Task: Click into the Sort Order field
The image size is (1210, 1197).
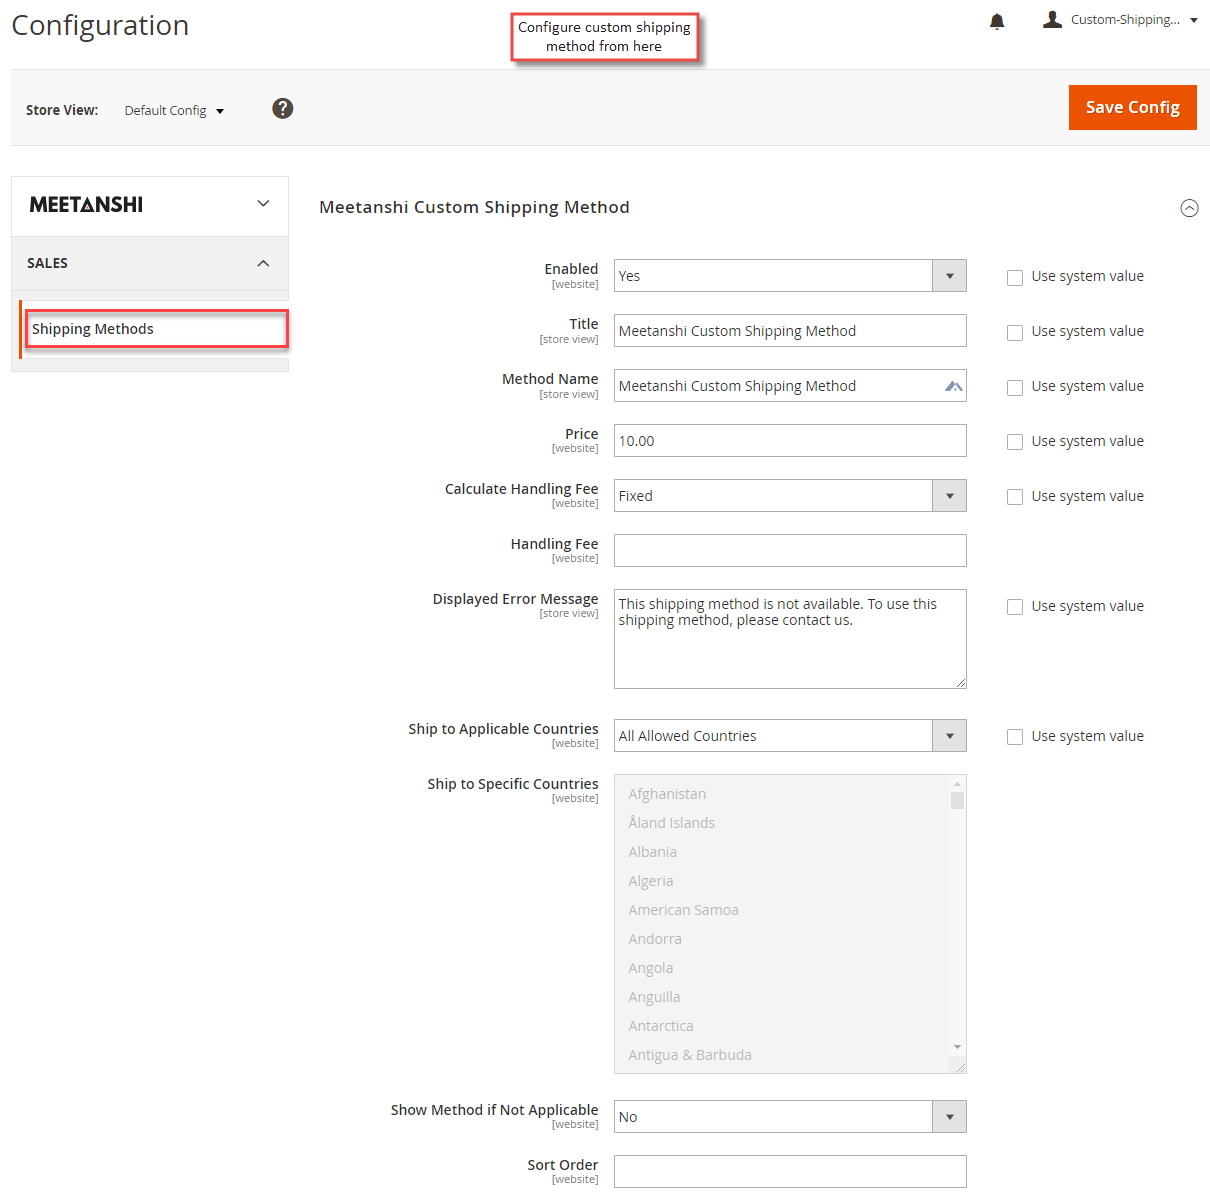Action: coord(790,1172)
